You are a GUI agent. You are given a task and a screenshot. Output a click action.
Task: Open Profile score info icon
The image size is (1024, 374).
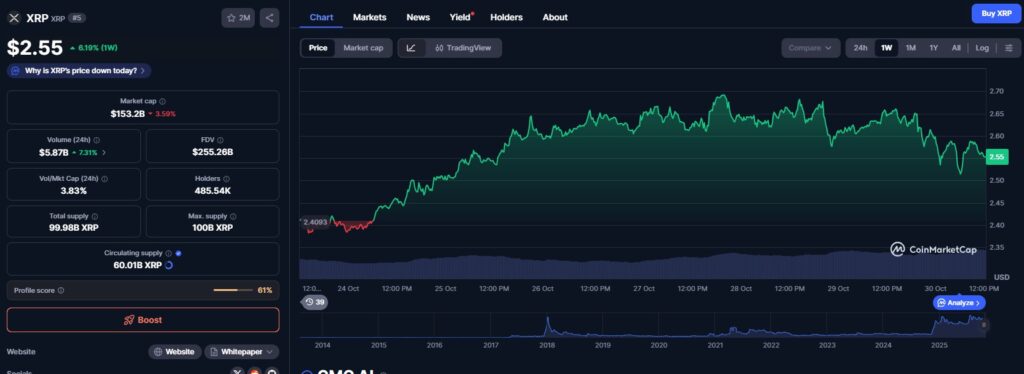pos(61,290)
